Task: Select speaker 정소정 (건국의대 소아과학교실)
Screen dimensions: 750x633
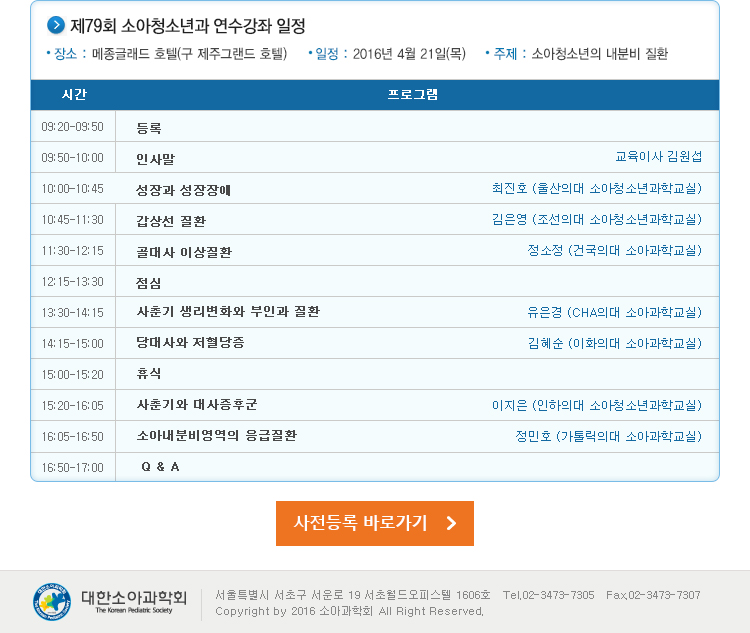Action: [614, 250]
